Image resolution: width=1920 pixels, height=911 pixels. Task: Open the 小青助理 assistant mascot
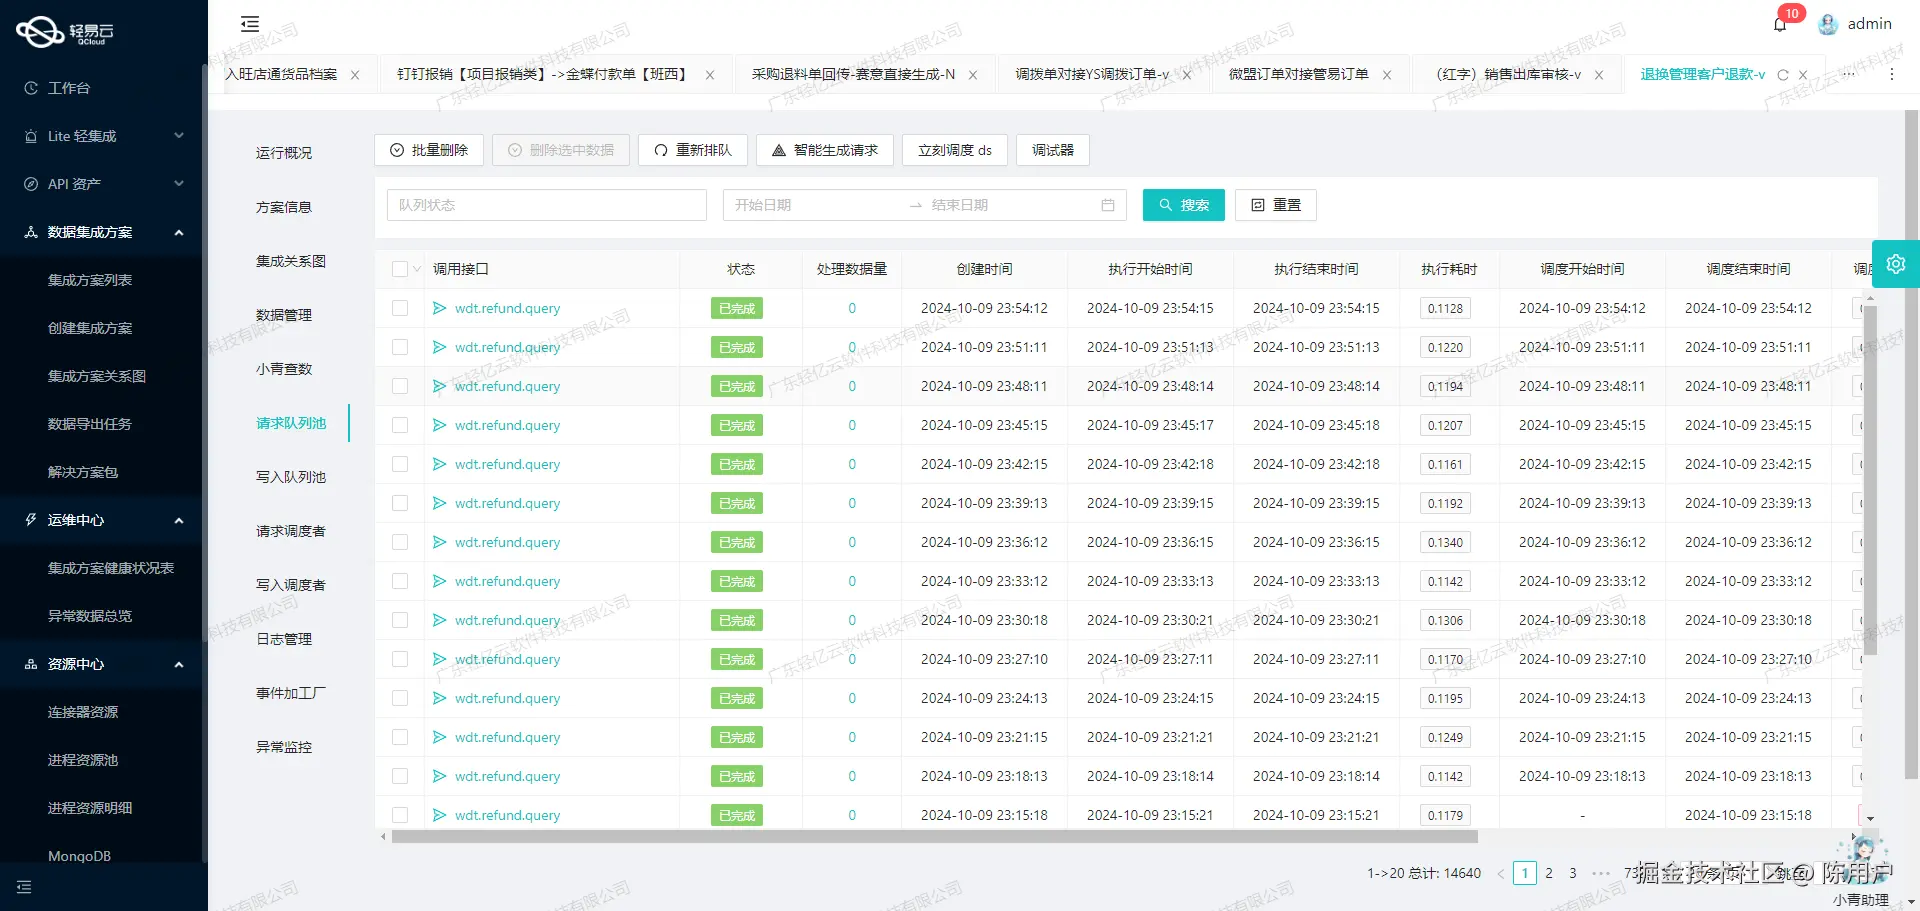click(x=1864, y=852)
